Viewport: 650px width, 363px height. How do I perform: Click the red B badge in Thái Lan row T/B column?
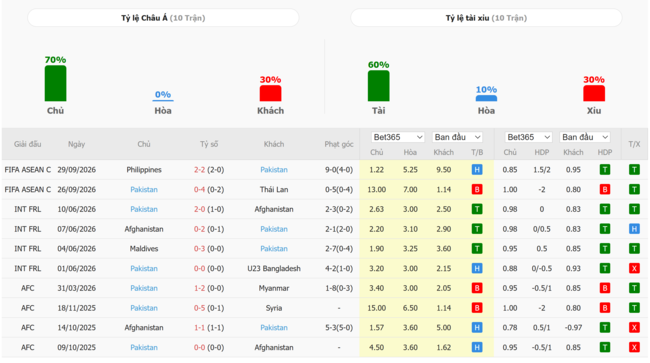click(x=477, y=189)
